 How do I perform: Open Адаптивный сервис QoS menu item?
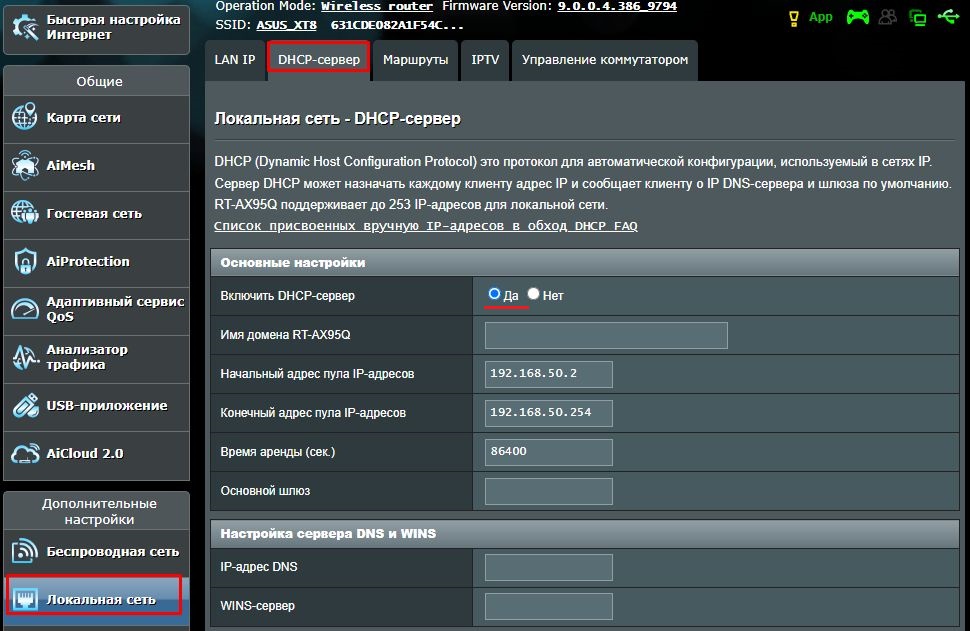tap(97, 309)
